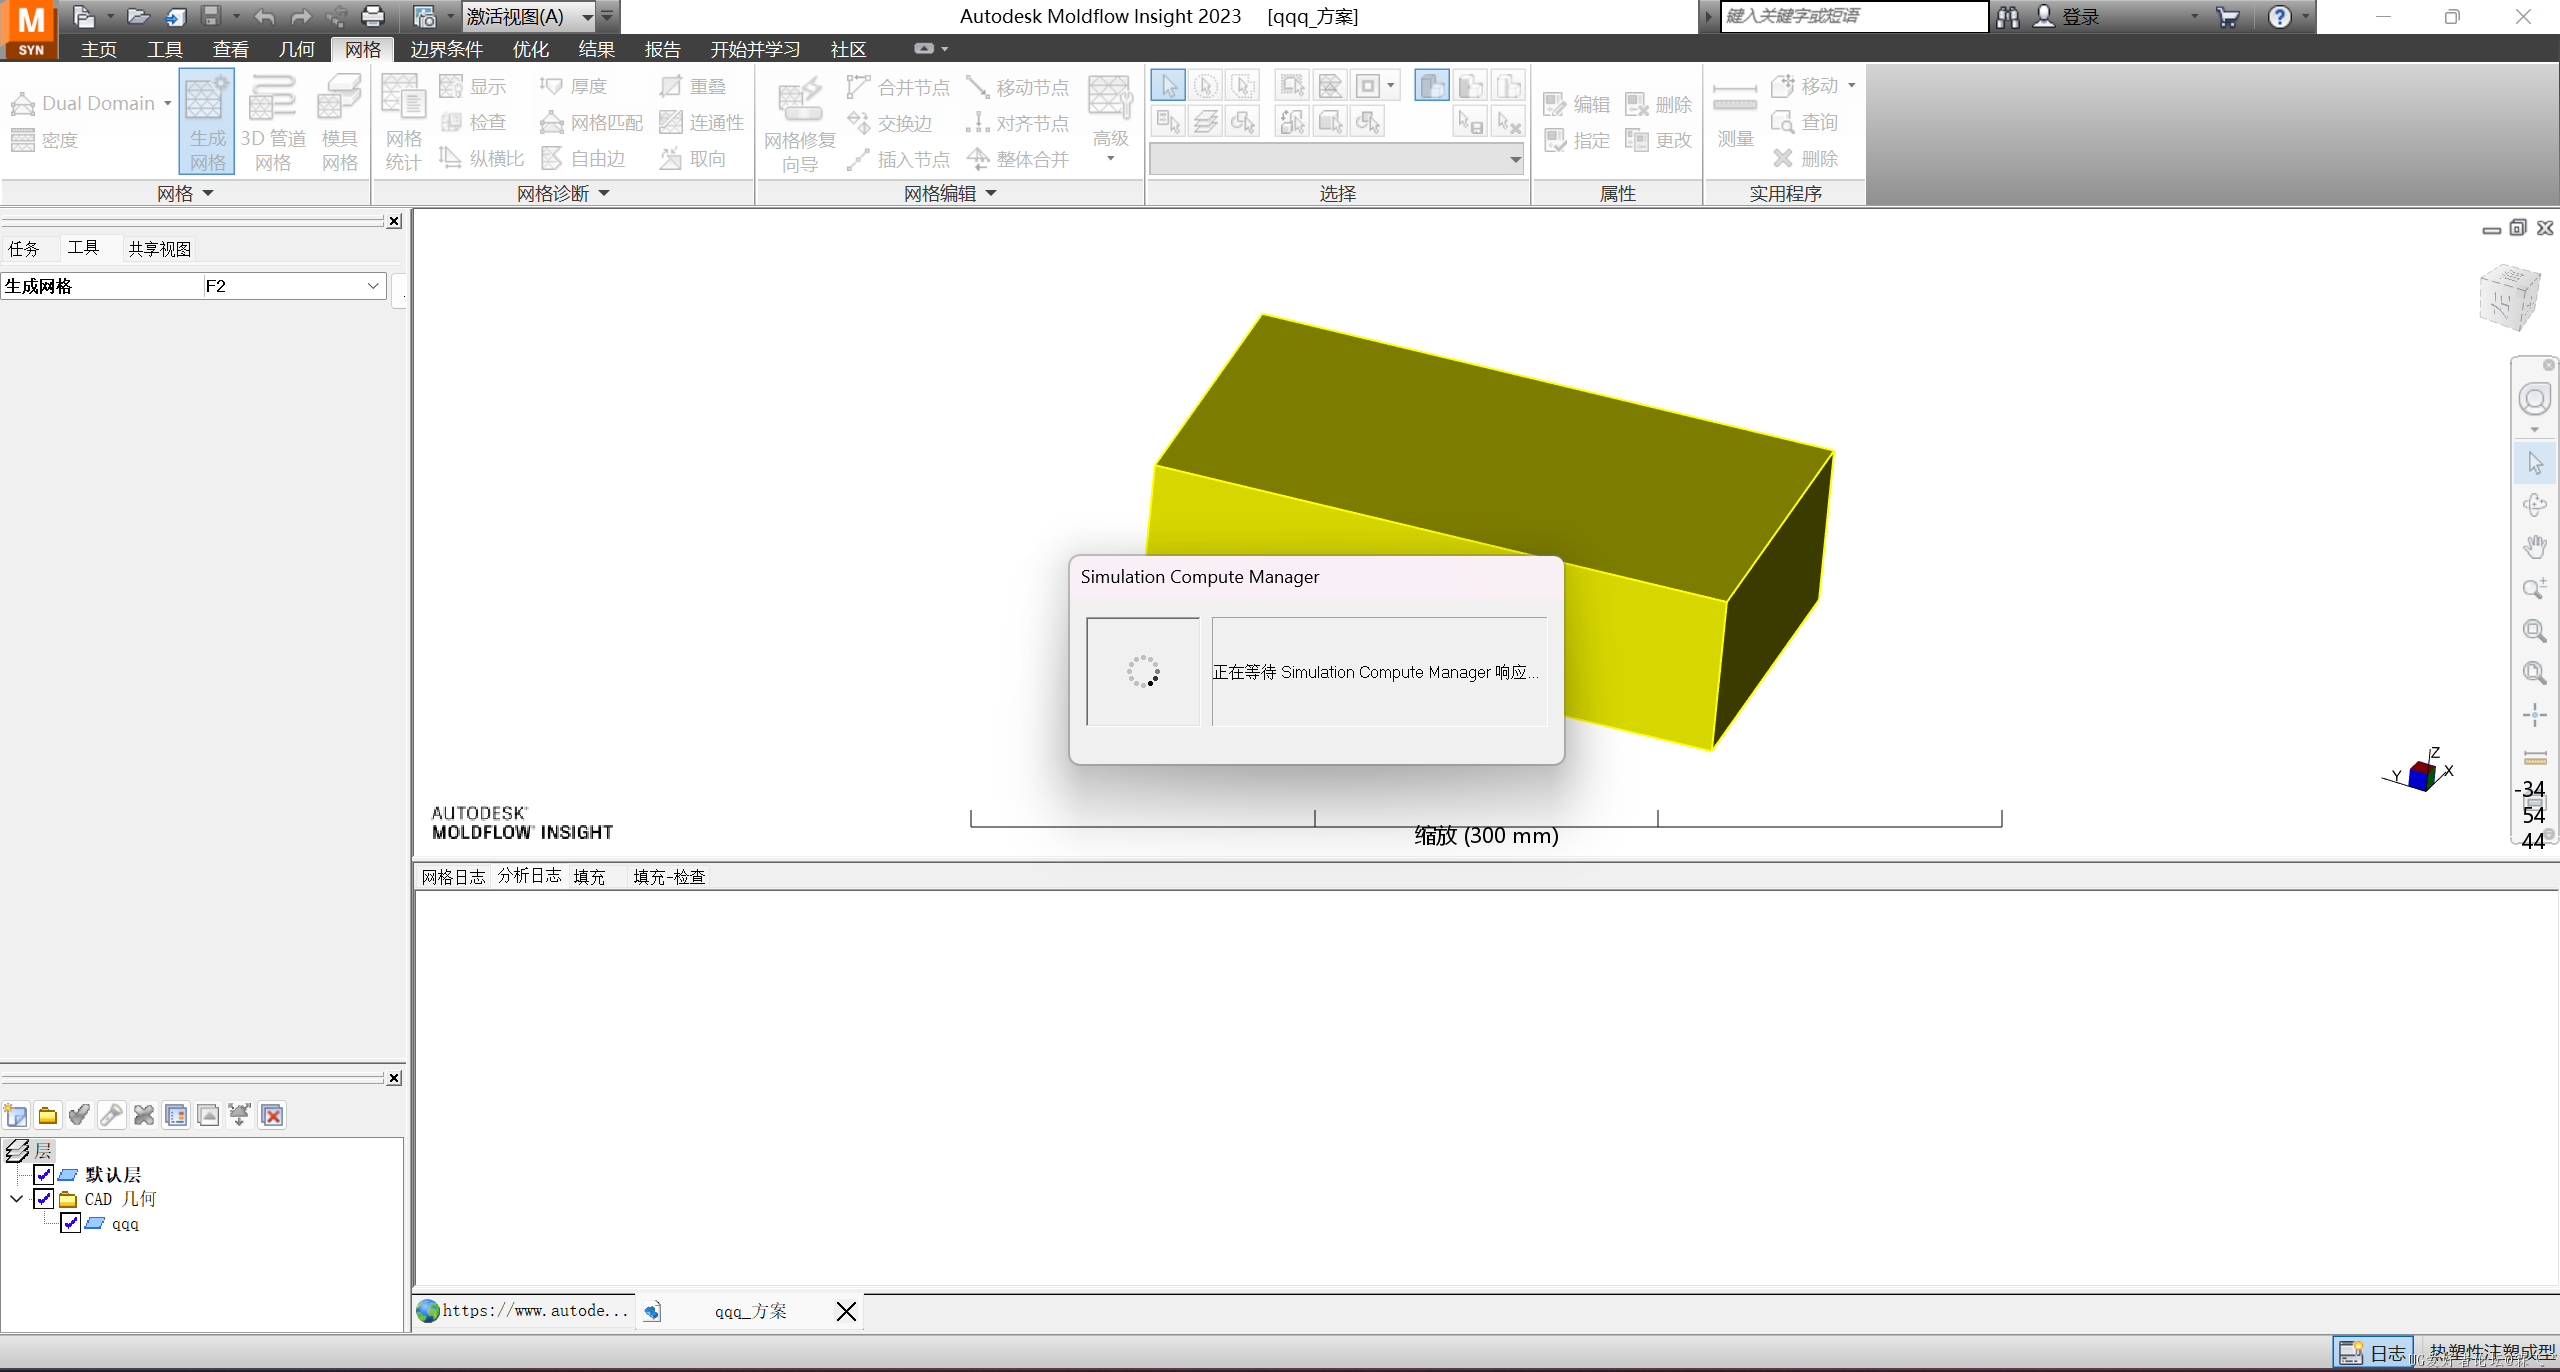
Task: Toggle the qqq layer checkbox
Action: point(70,1223)
